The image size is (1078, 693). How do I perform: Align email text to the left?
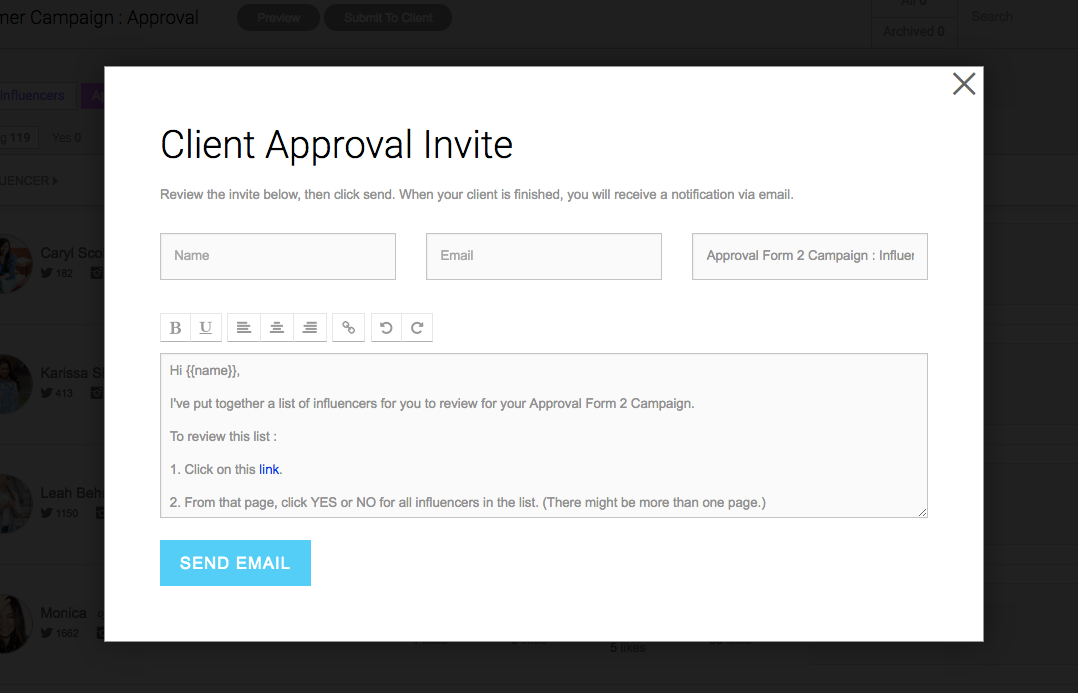243,328
